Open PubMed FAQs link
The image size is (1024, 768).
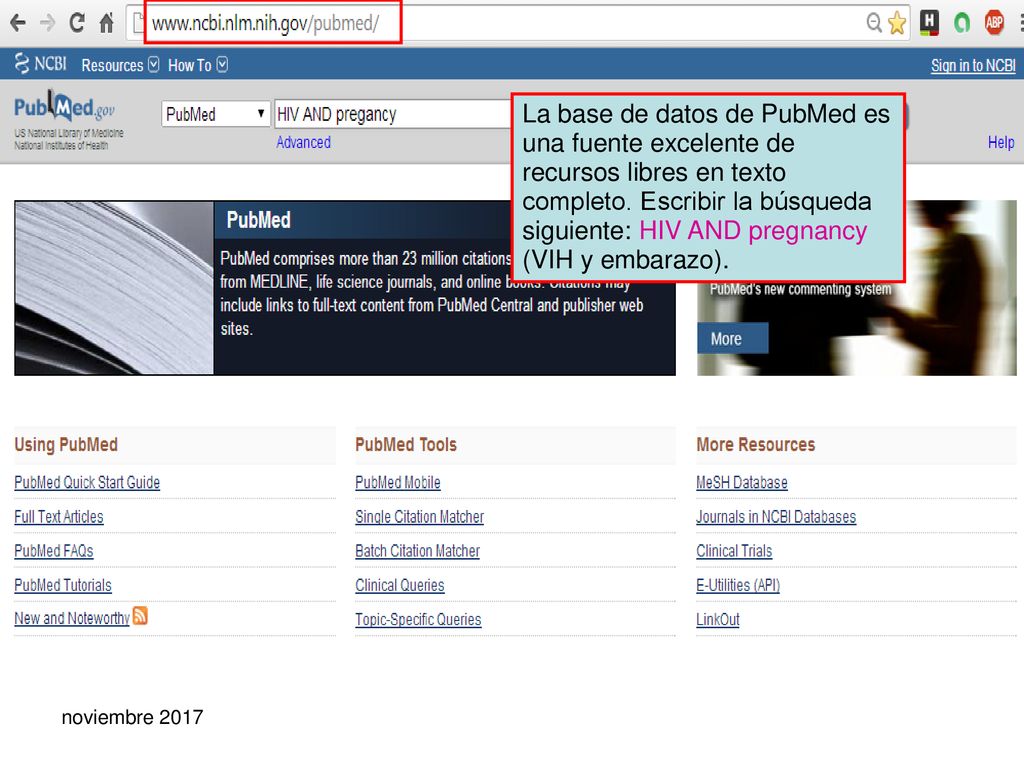click(x=54, y=551)
